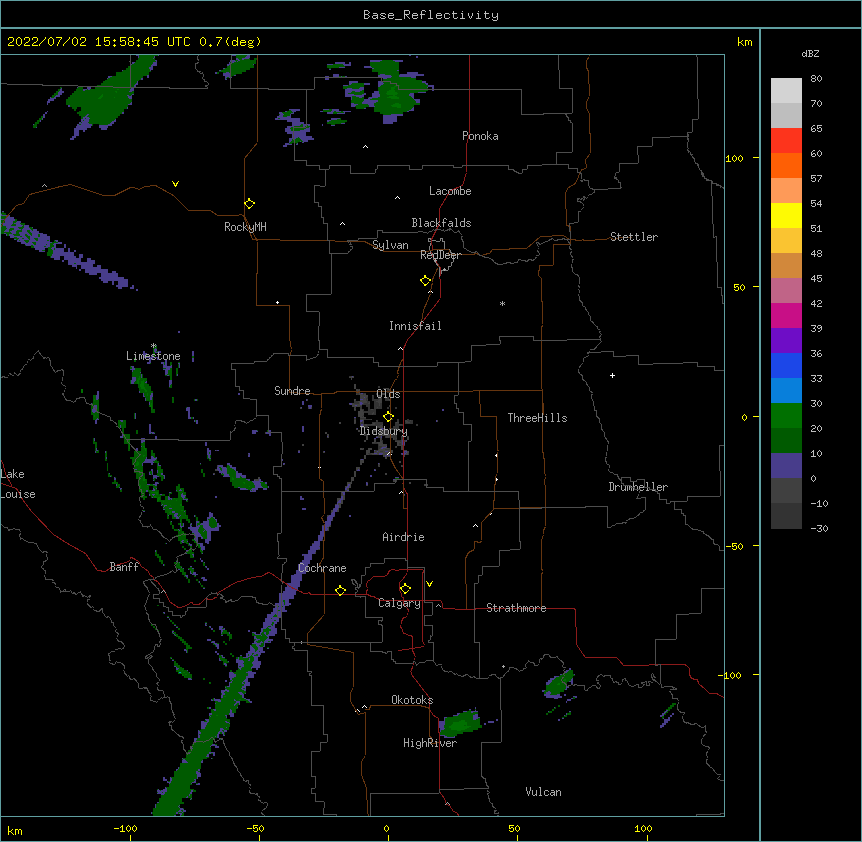Click the mauve pink 42-45 dBZ swatch
Image resolution: width=862 pixels, height=842 pixels.
(786, 290)
